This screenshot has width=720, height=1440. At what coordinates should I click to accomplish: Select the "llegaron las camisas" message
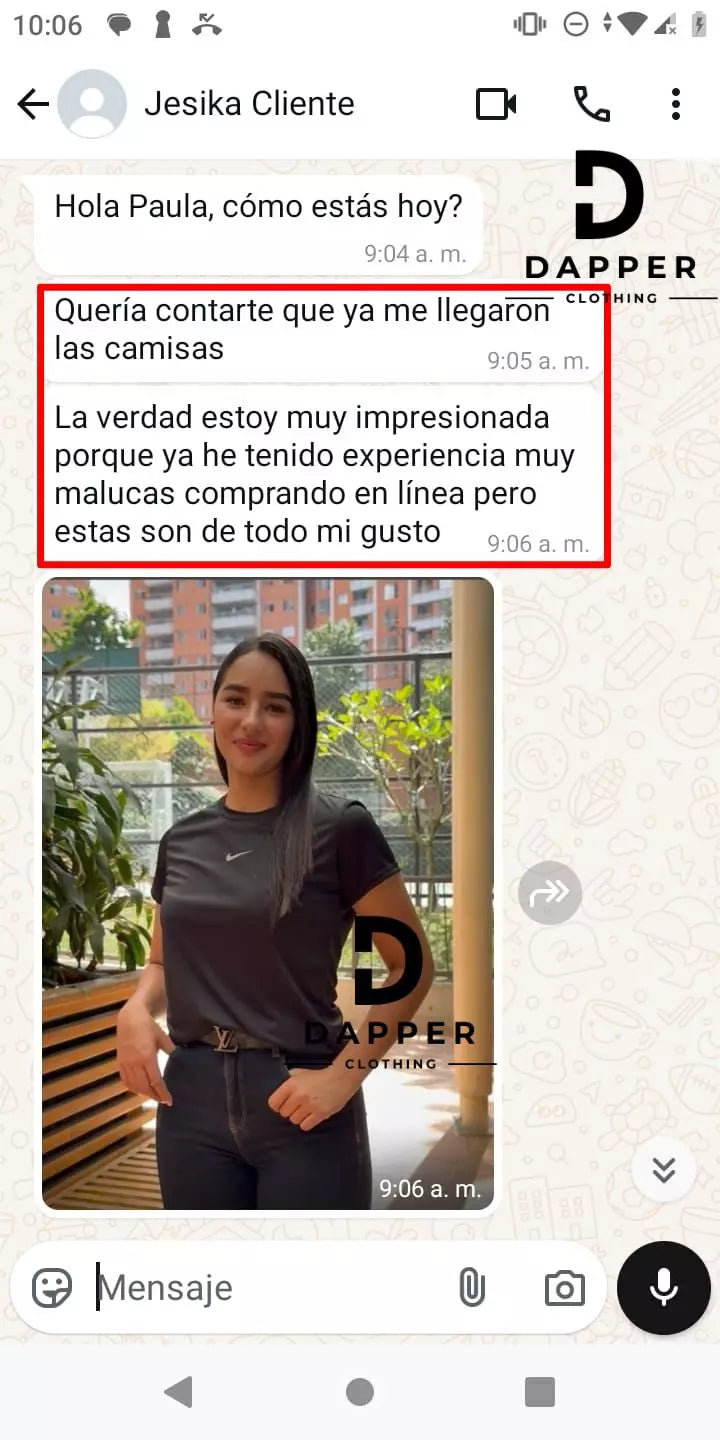(323, 334)
